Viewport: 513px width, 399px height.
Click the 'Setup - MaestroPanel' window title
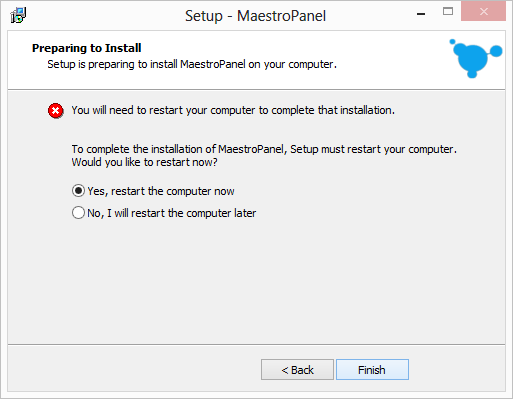[255, 16]
